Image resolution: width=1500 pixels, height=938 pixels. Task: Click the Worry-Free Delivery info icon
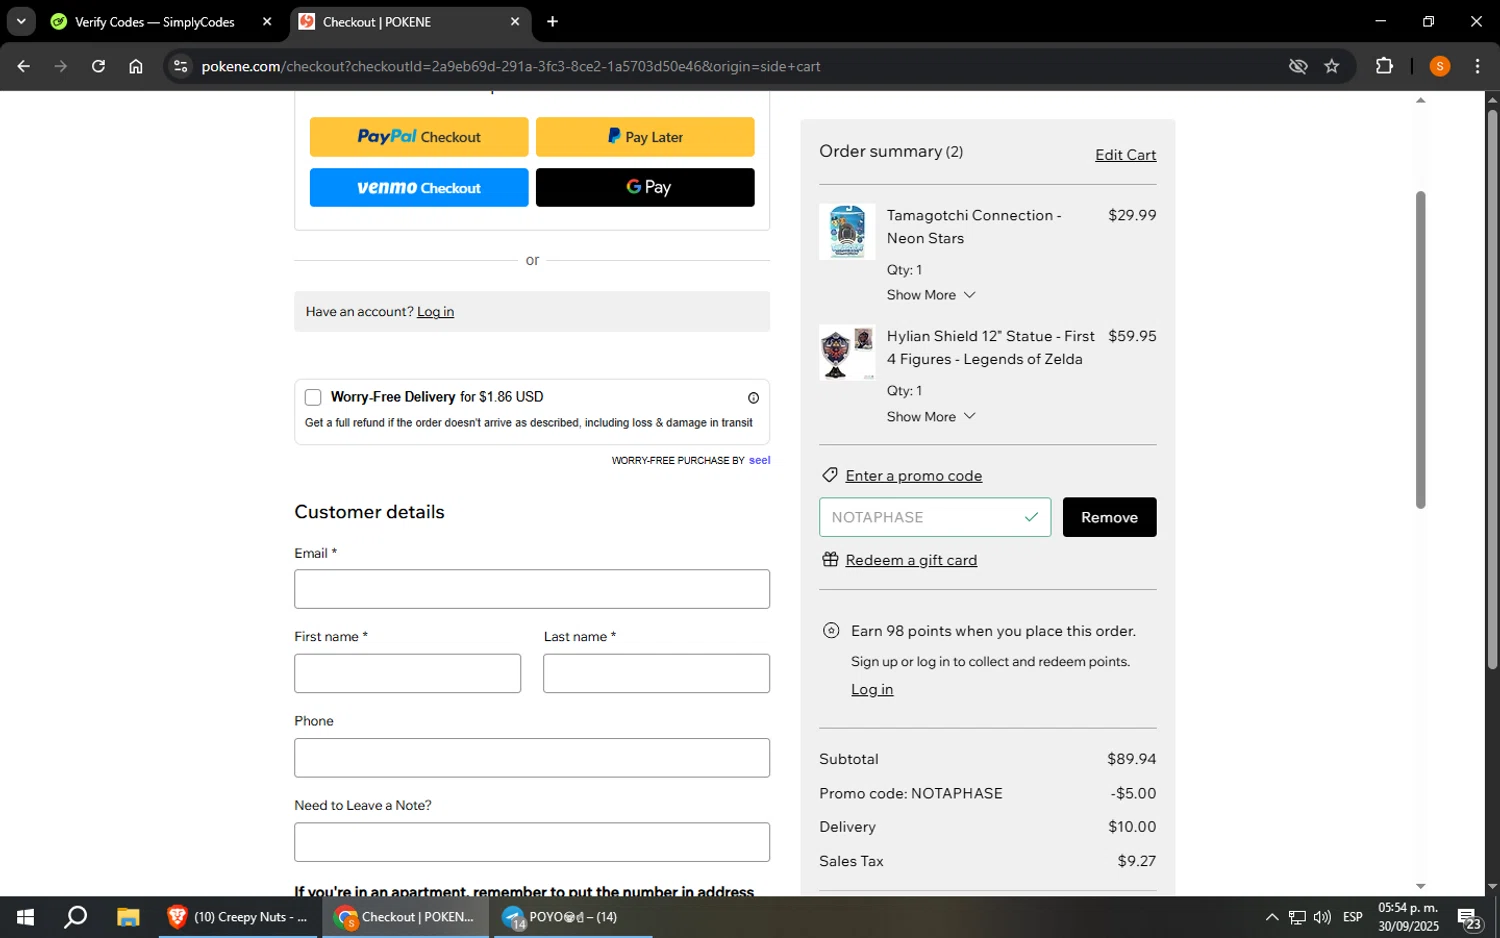pyautogui.click(x=754, y=398)
